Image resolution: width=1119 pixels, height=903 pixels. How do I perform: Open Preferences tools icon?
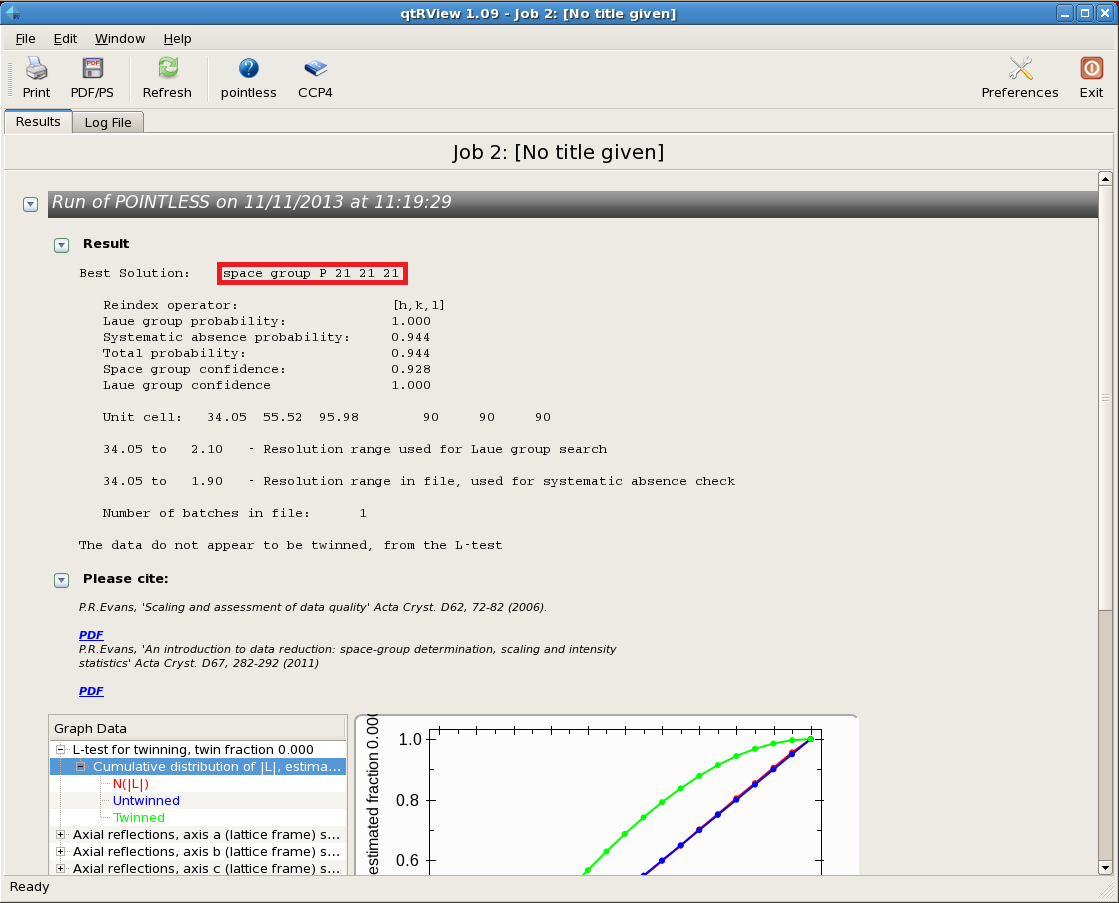click(x=1019, y=69)
